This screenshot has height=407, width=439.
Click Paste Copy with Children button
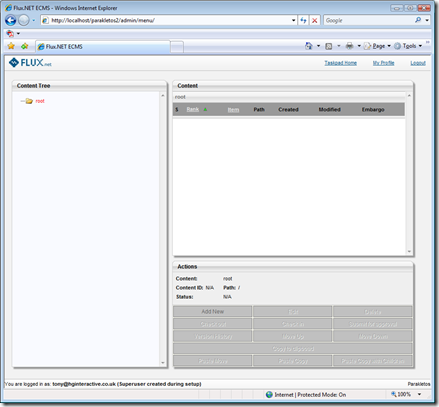373,361
